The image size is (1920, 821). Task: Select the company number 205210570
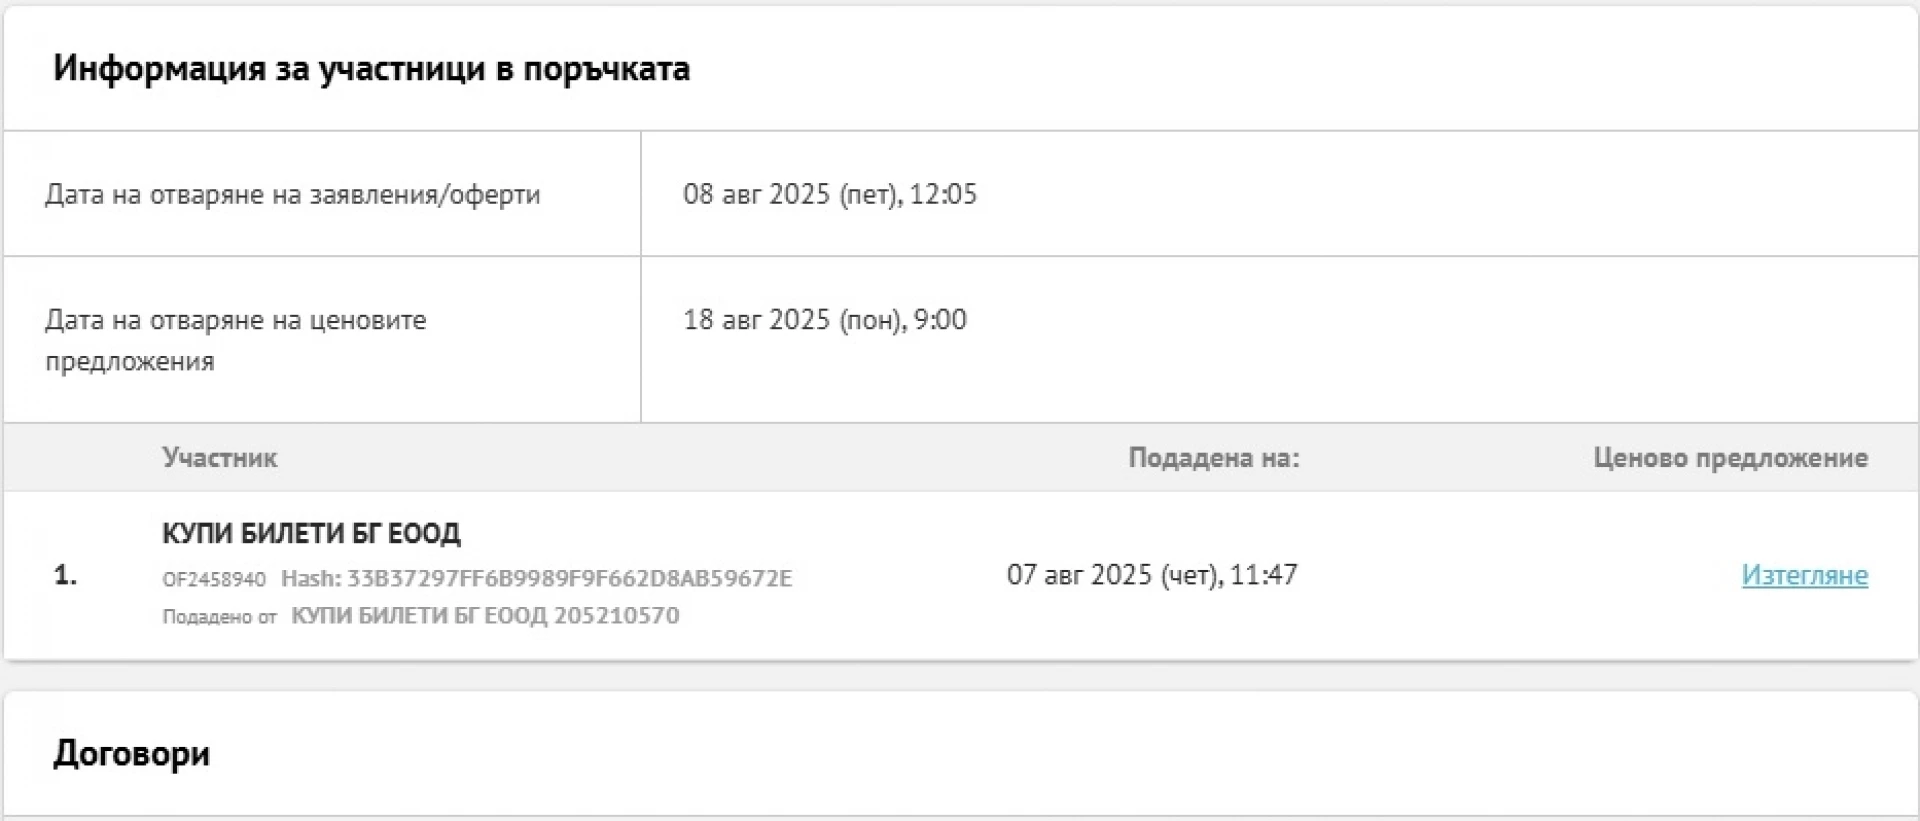tap(616, 615)
